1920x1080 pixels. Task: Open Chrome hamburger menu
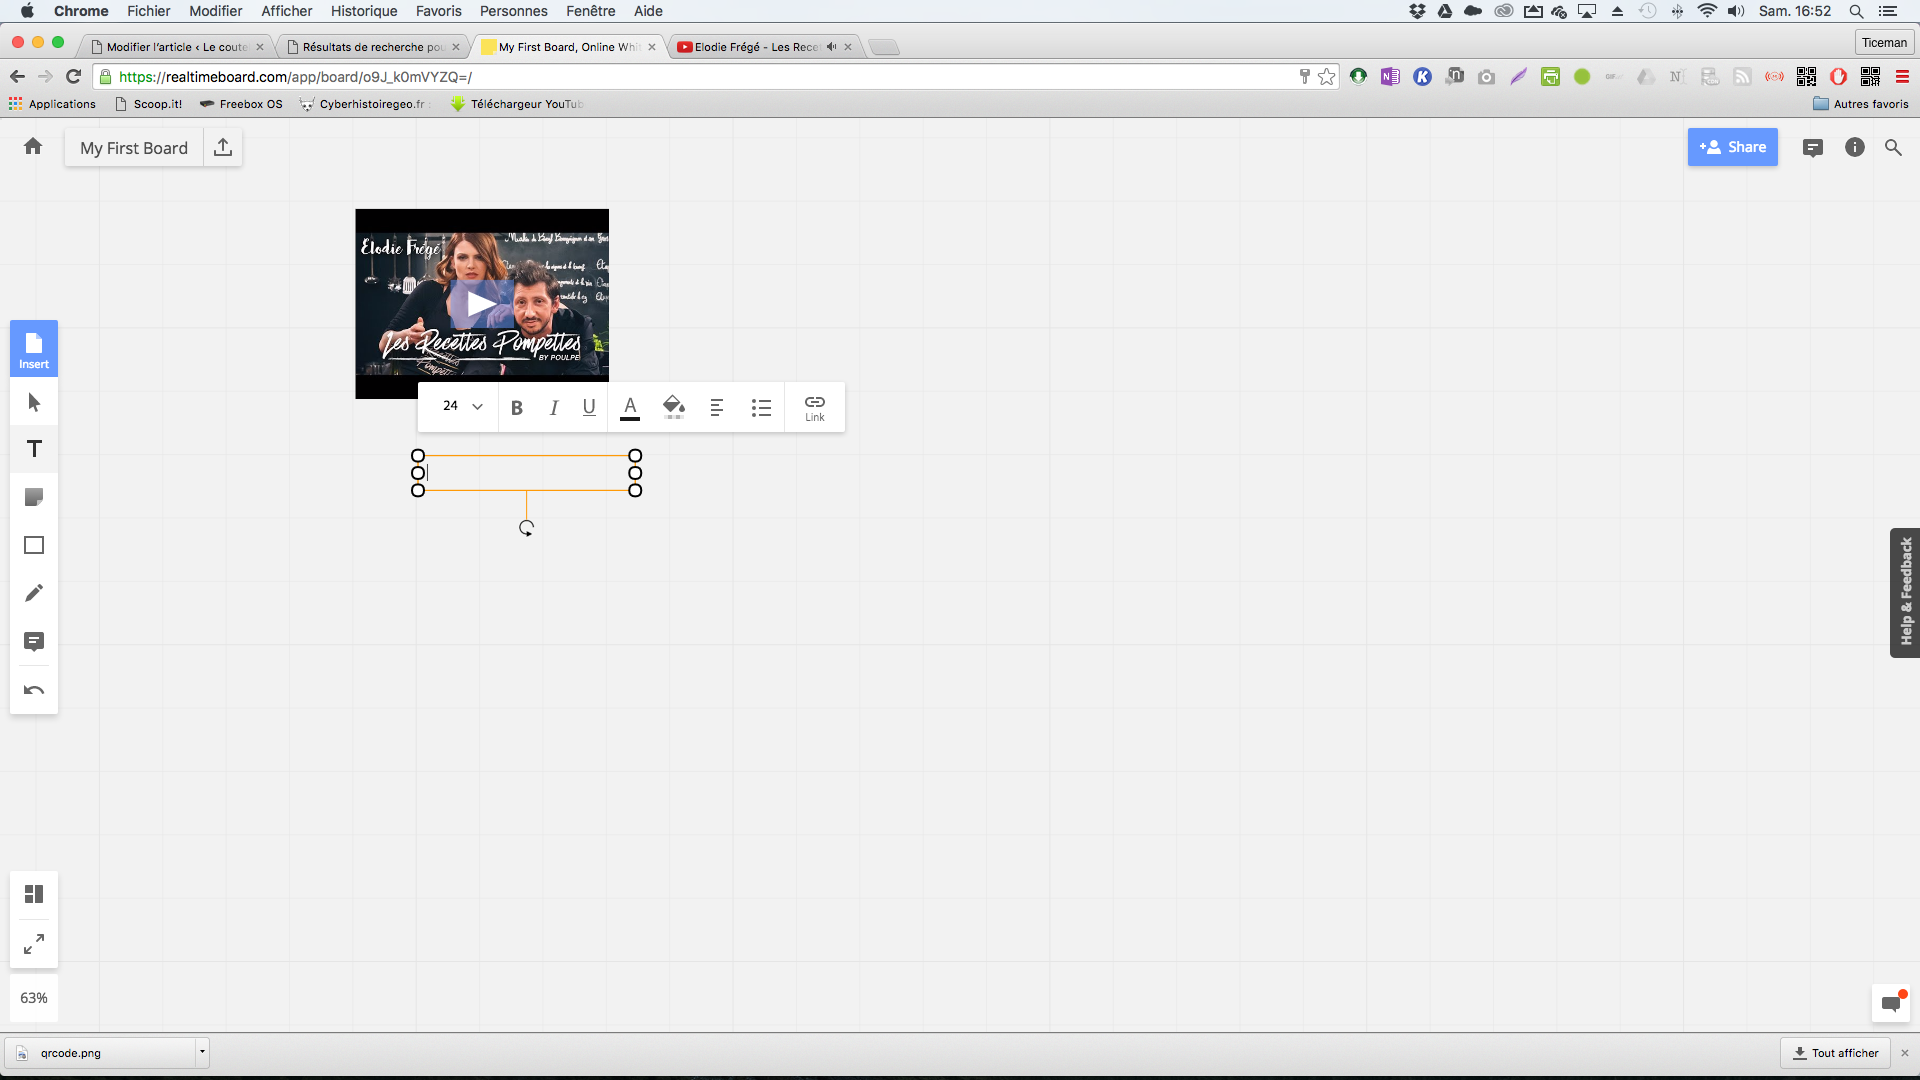point(1902,77)
